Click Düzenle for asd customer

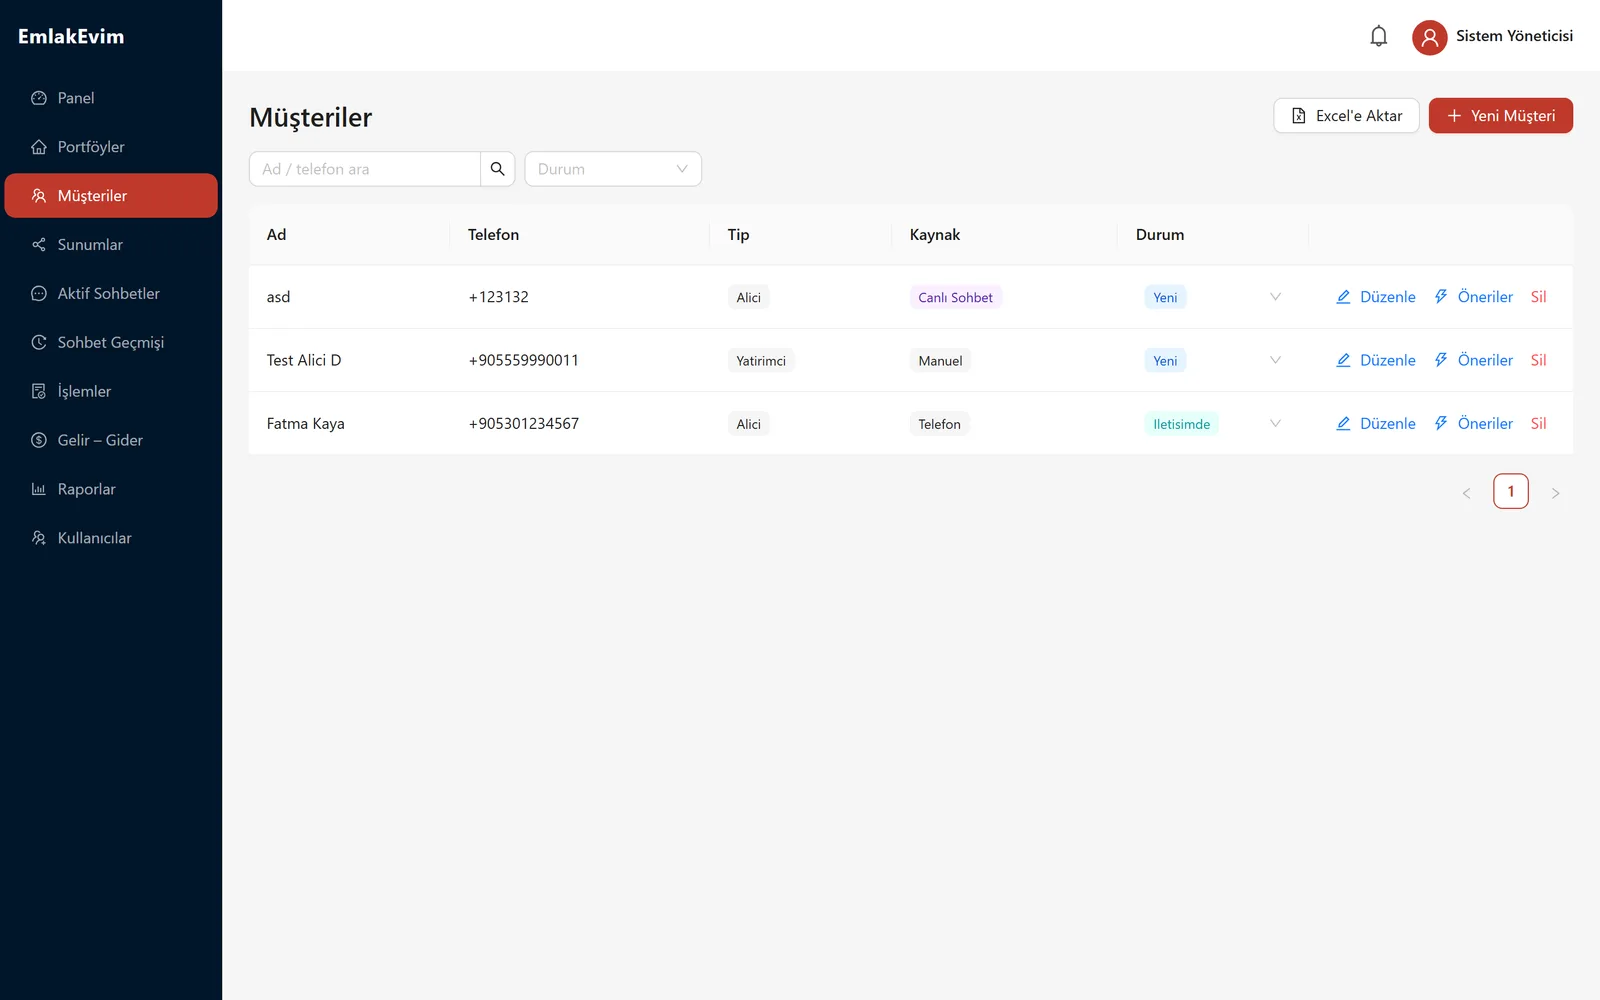pos(1376,297)
